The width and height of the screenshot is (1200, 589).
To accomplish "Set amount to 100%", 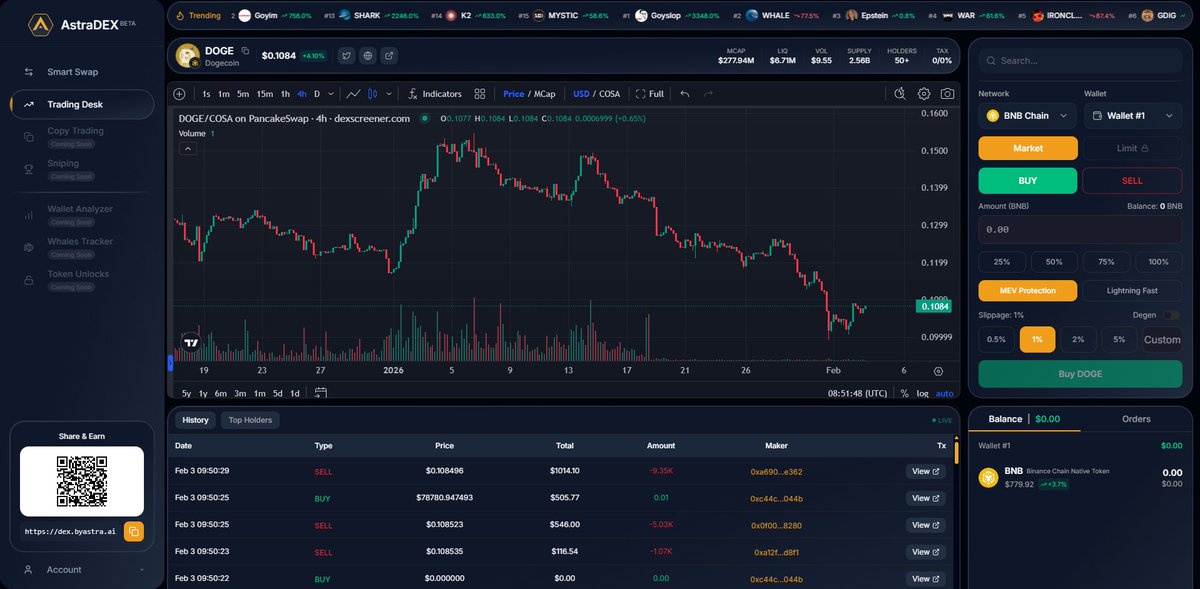I will point(1158,261).
